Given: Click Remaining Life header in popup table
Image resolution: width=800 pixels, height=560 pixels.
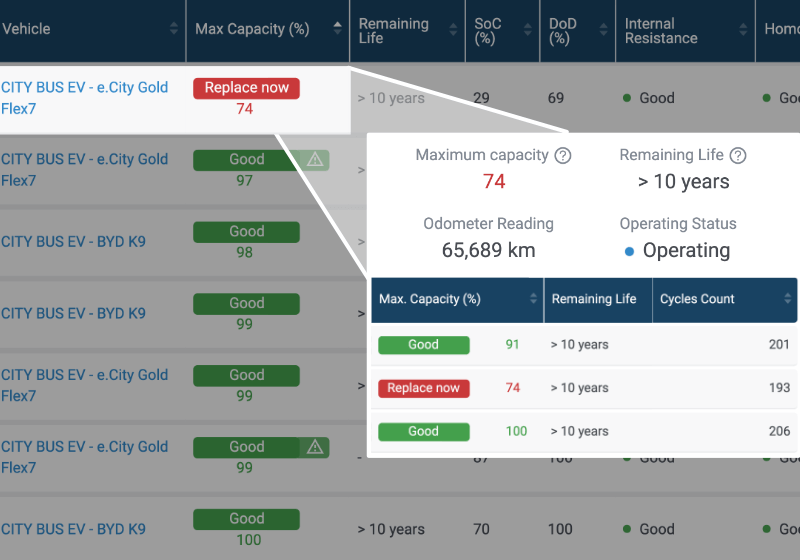Looking at the screenshot, I should coord(594,299).
